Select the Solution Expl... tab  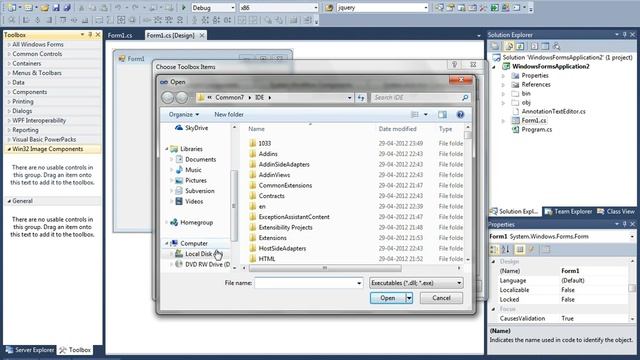515,211
